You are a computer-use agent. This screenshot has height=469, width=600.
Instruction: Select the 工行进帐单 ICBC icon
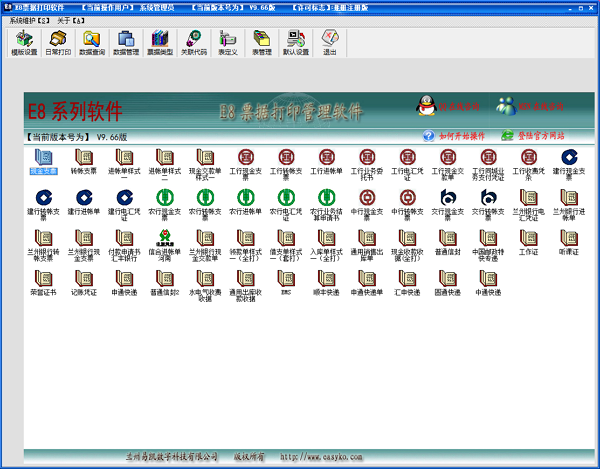[326, 162]
